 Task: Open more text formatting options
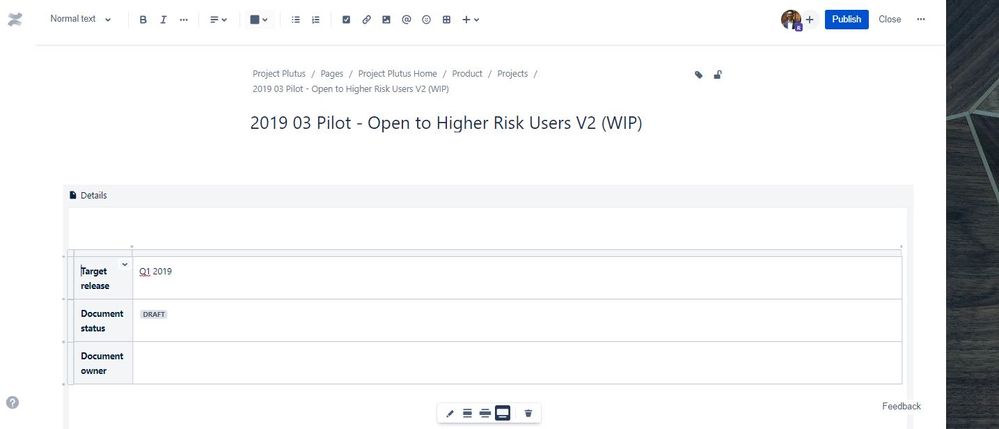pyautogui.click(x=183, y=20)
